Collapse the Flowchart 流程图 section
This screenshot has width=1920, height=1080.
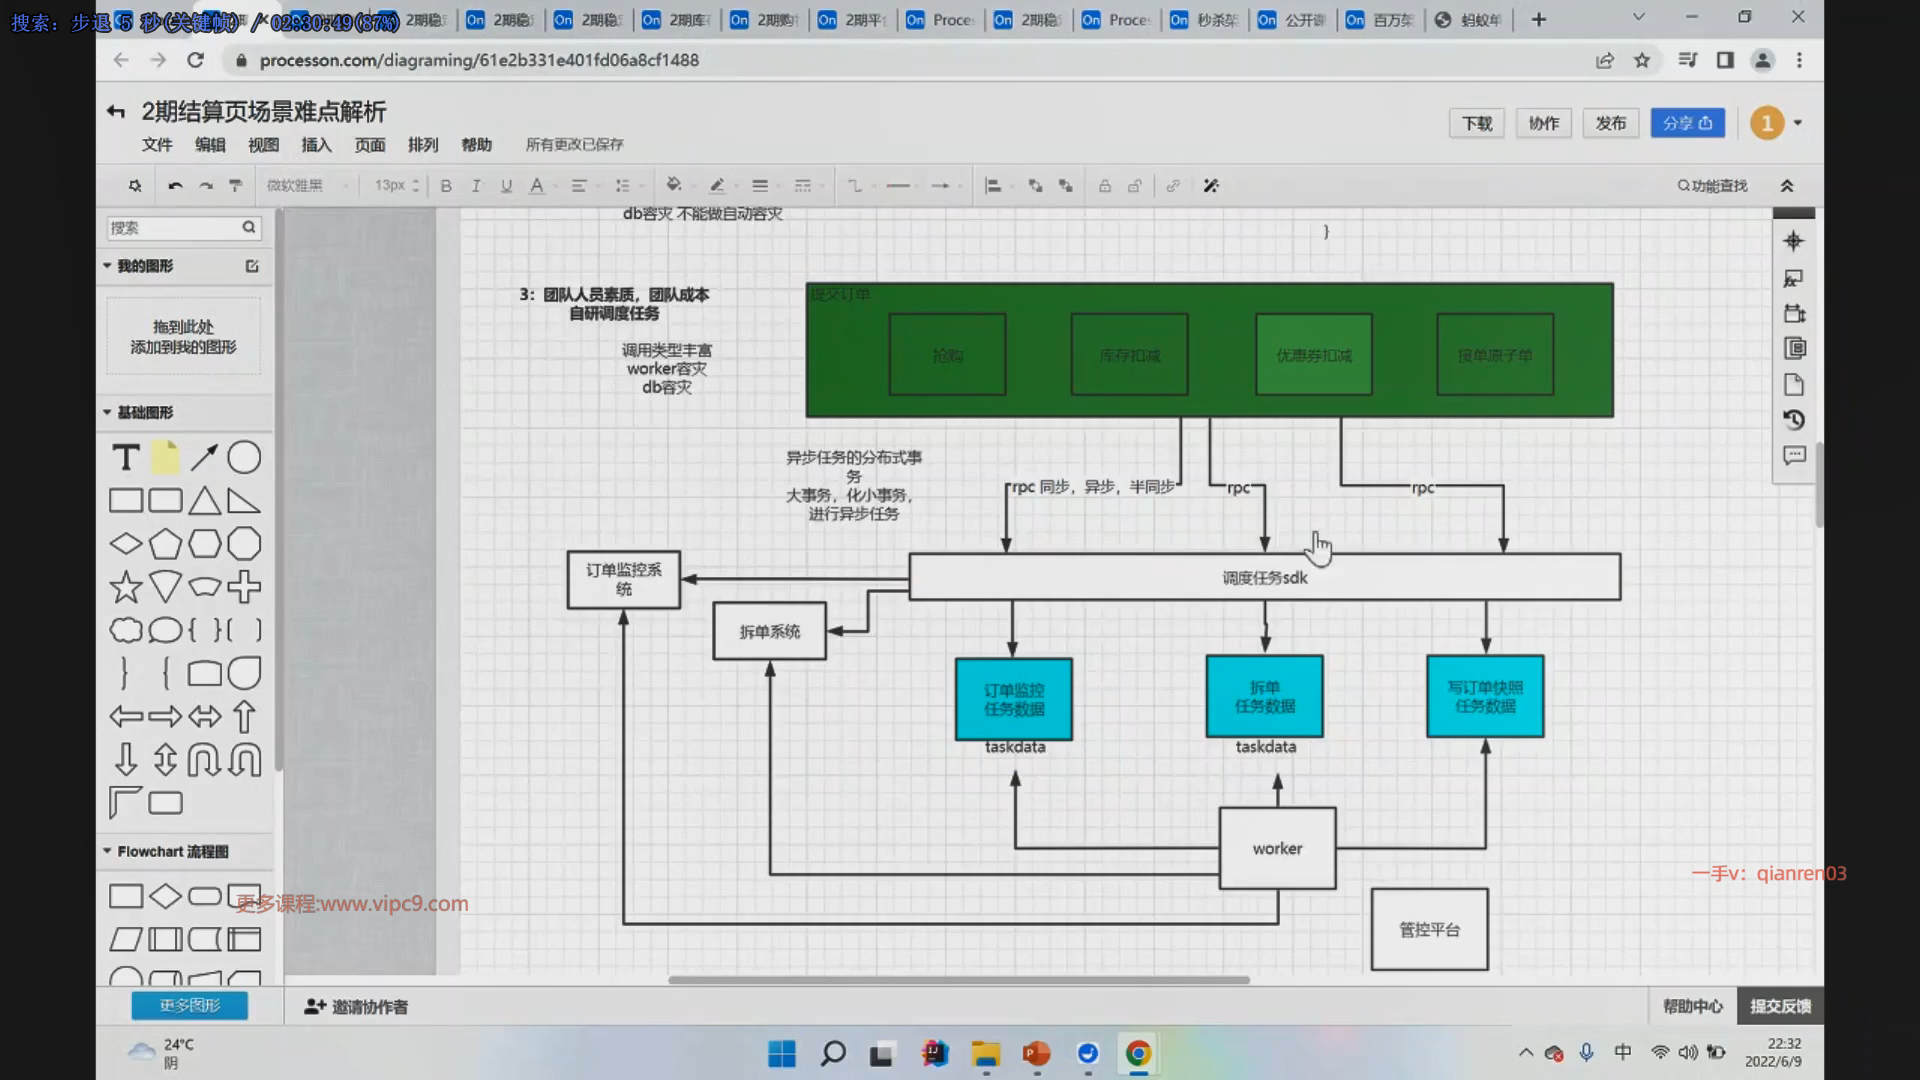pos(107,851)
